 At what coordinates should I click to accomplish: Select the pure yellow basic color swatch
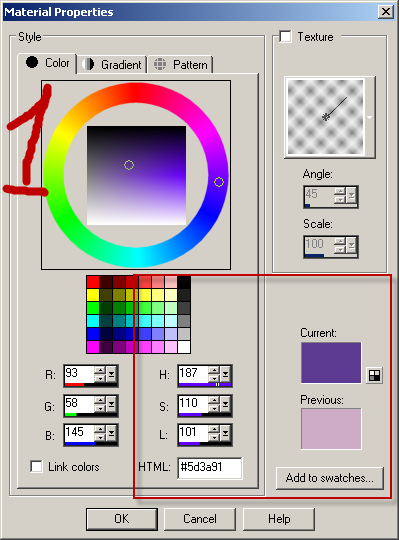(x=93, y=295)
